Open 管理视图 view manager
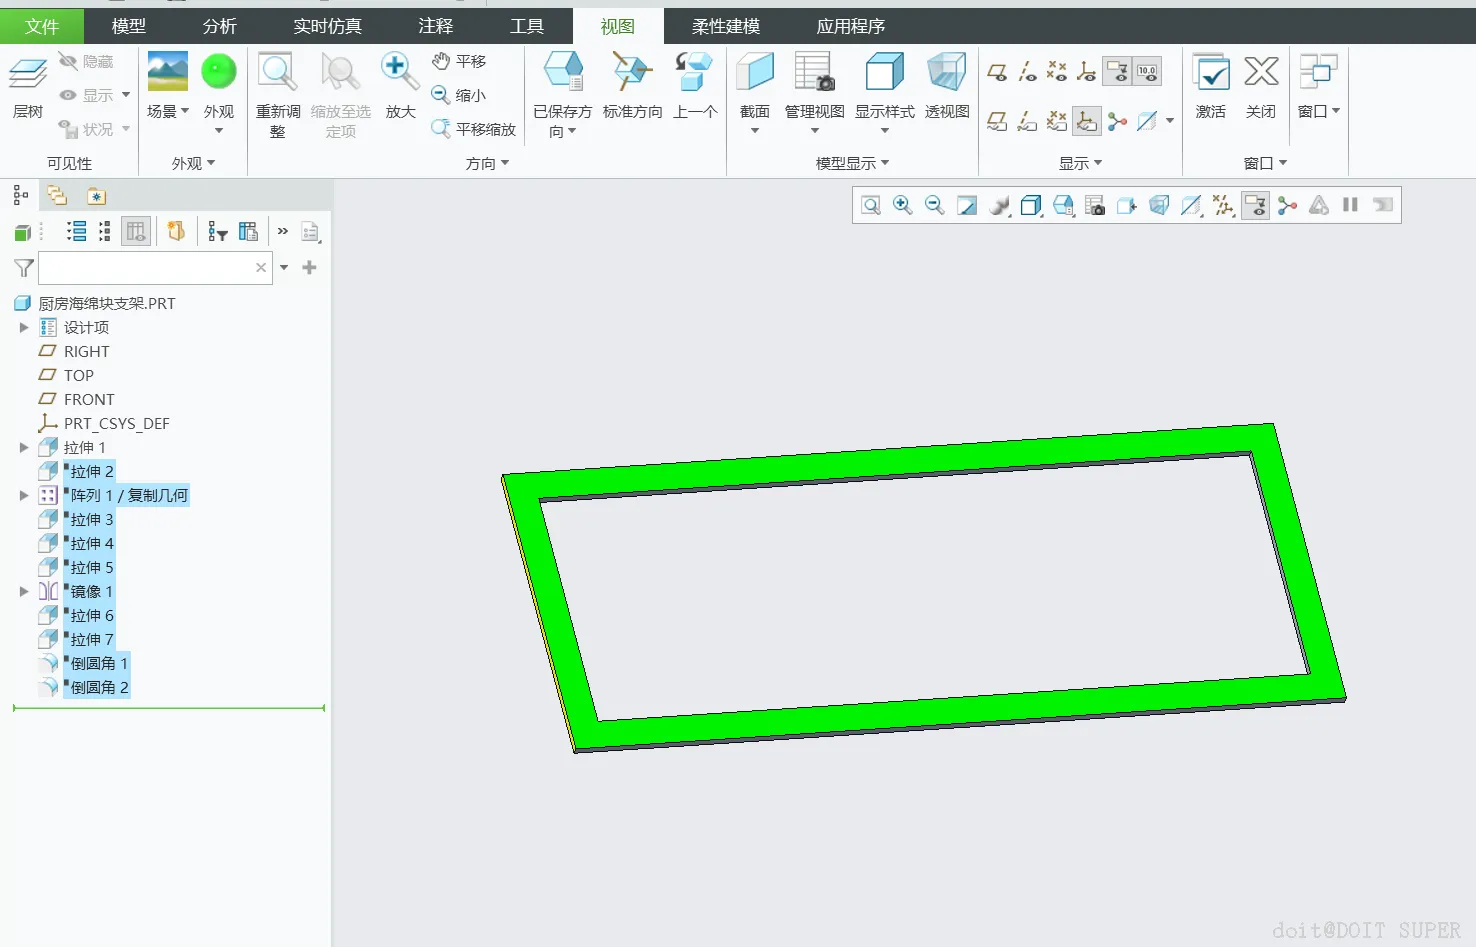Image resolution: width=1476 pixels, height=947 pixels. [814, 73]
